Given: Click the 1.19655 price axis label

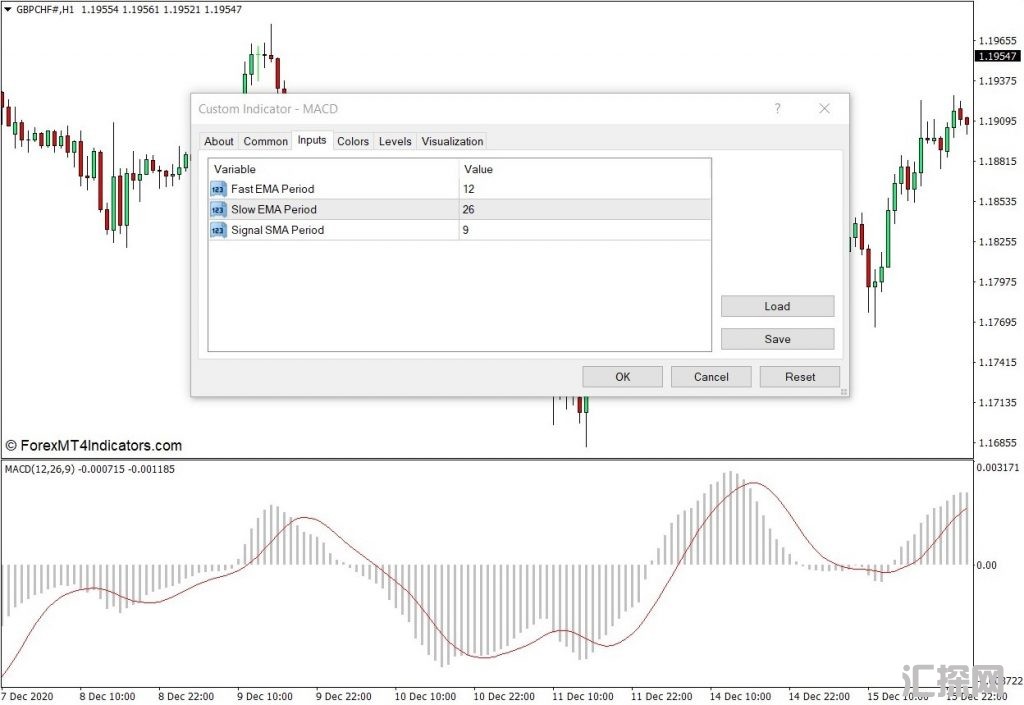Looking at the screenshot, I should pos(997,40).
